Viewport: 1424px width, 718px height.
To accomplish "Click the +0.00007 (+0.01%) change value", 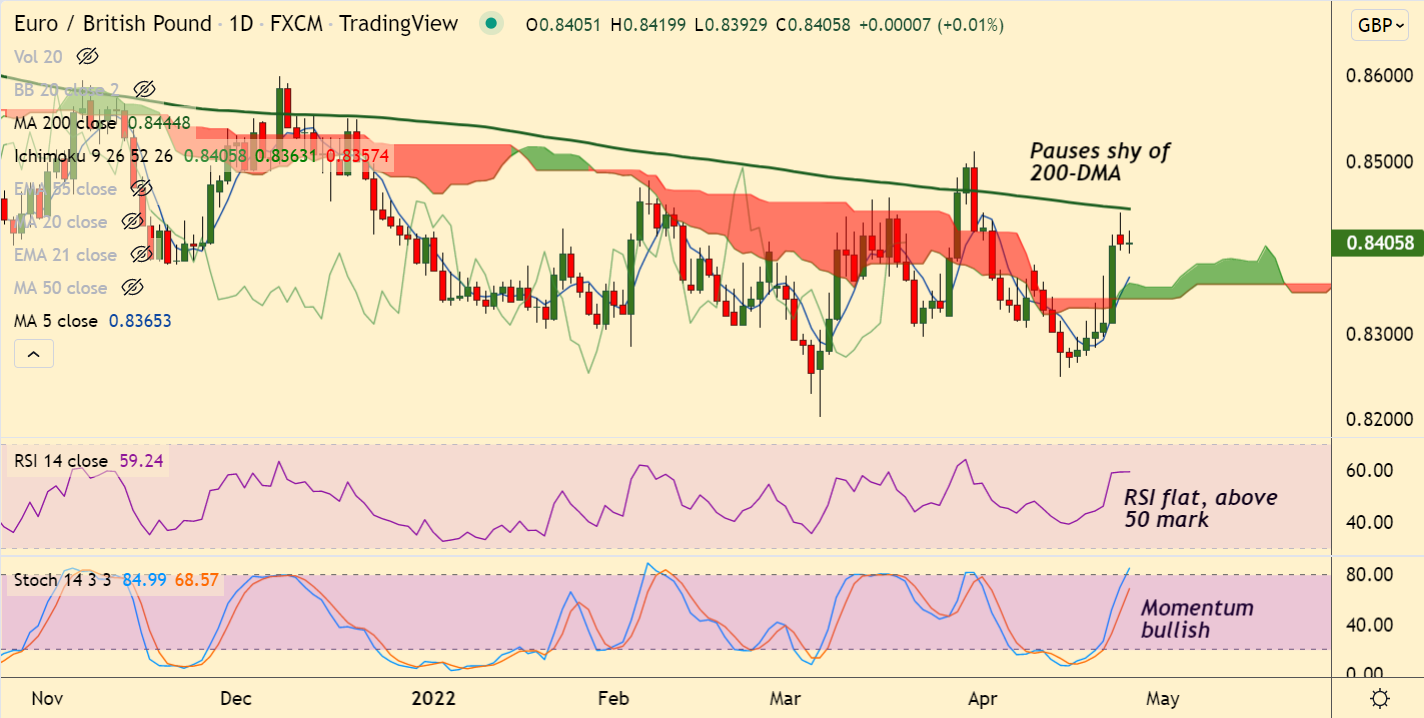I will coord(932,25).
